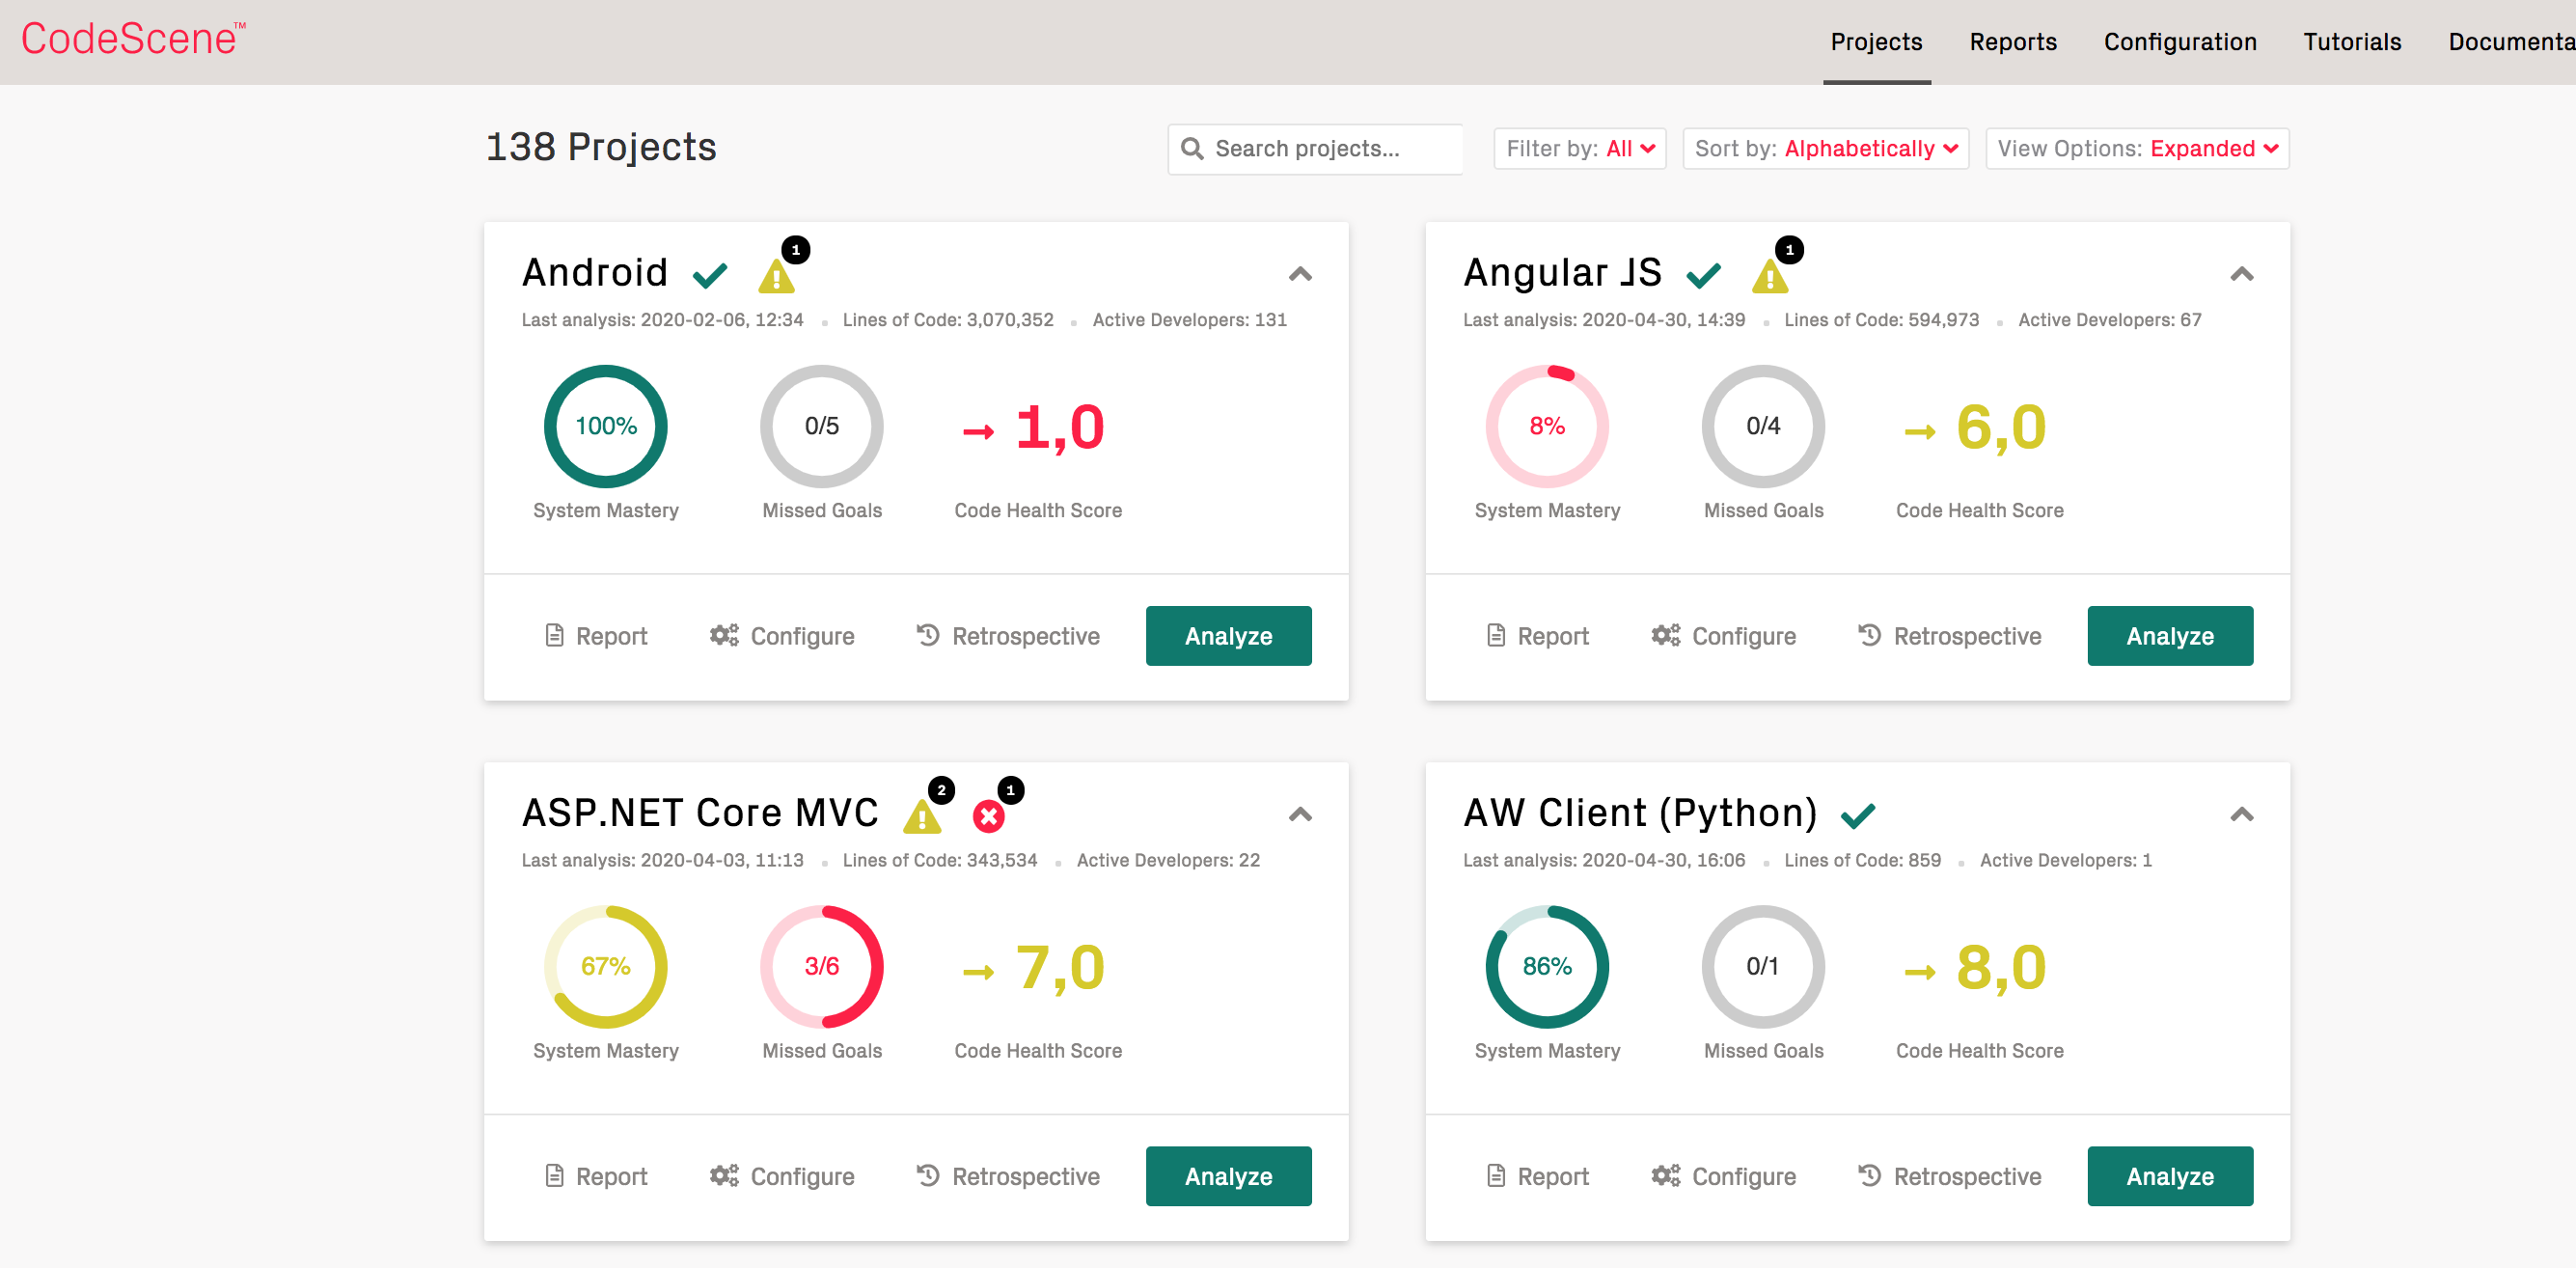Open ASP.NET Core MVC Report

pos(596,1176)
